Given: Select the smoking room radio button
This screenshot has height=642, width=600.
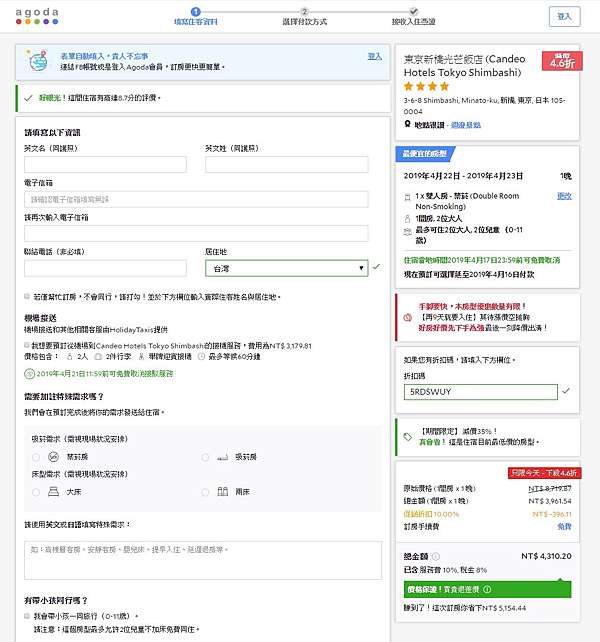Looking at the screenshot, I should tap(205, 457).
